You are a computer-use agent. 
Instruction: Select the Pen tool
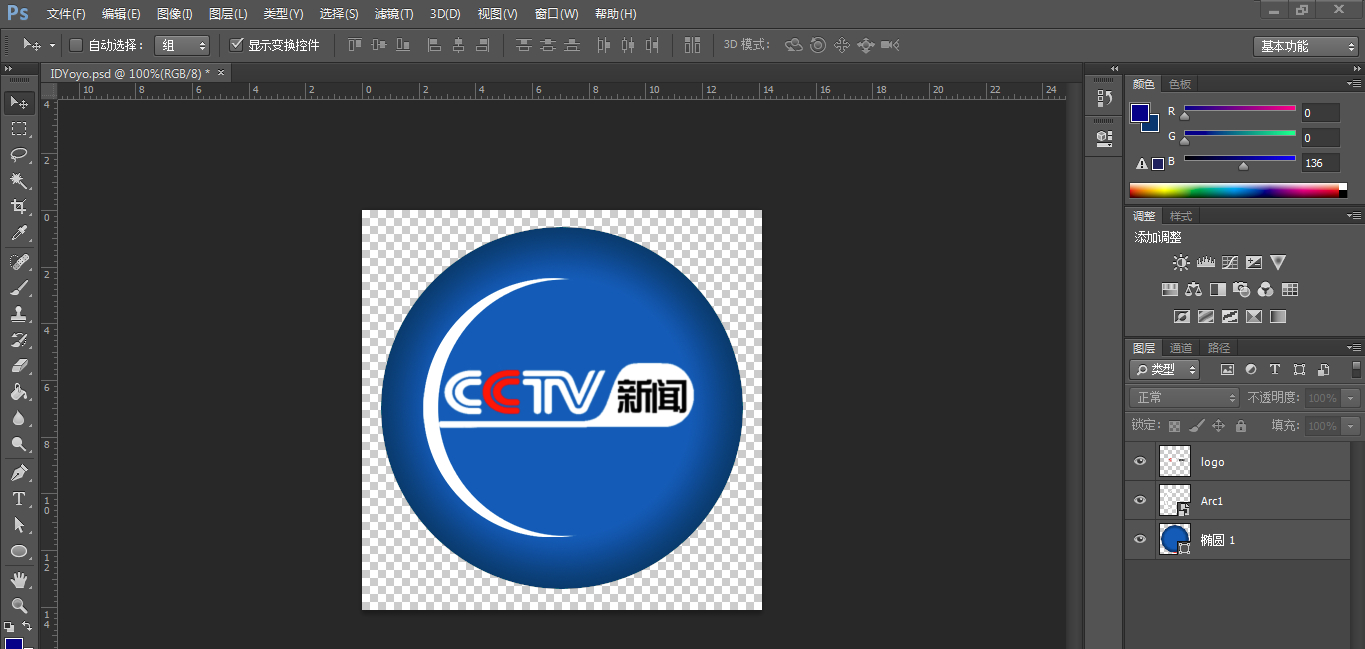(19, 473)
